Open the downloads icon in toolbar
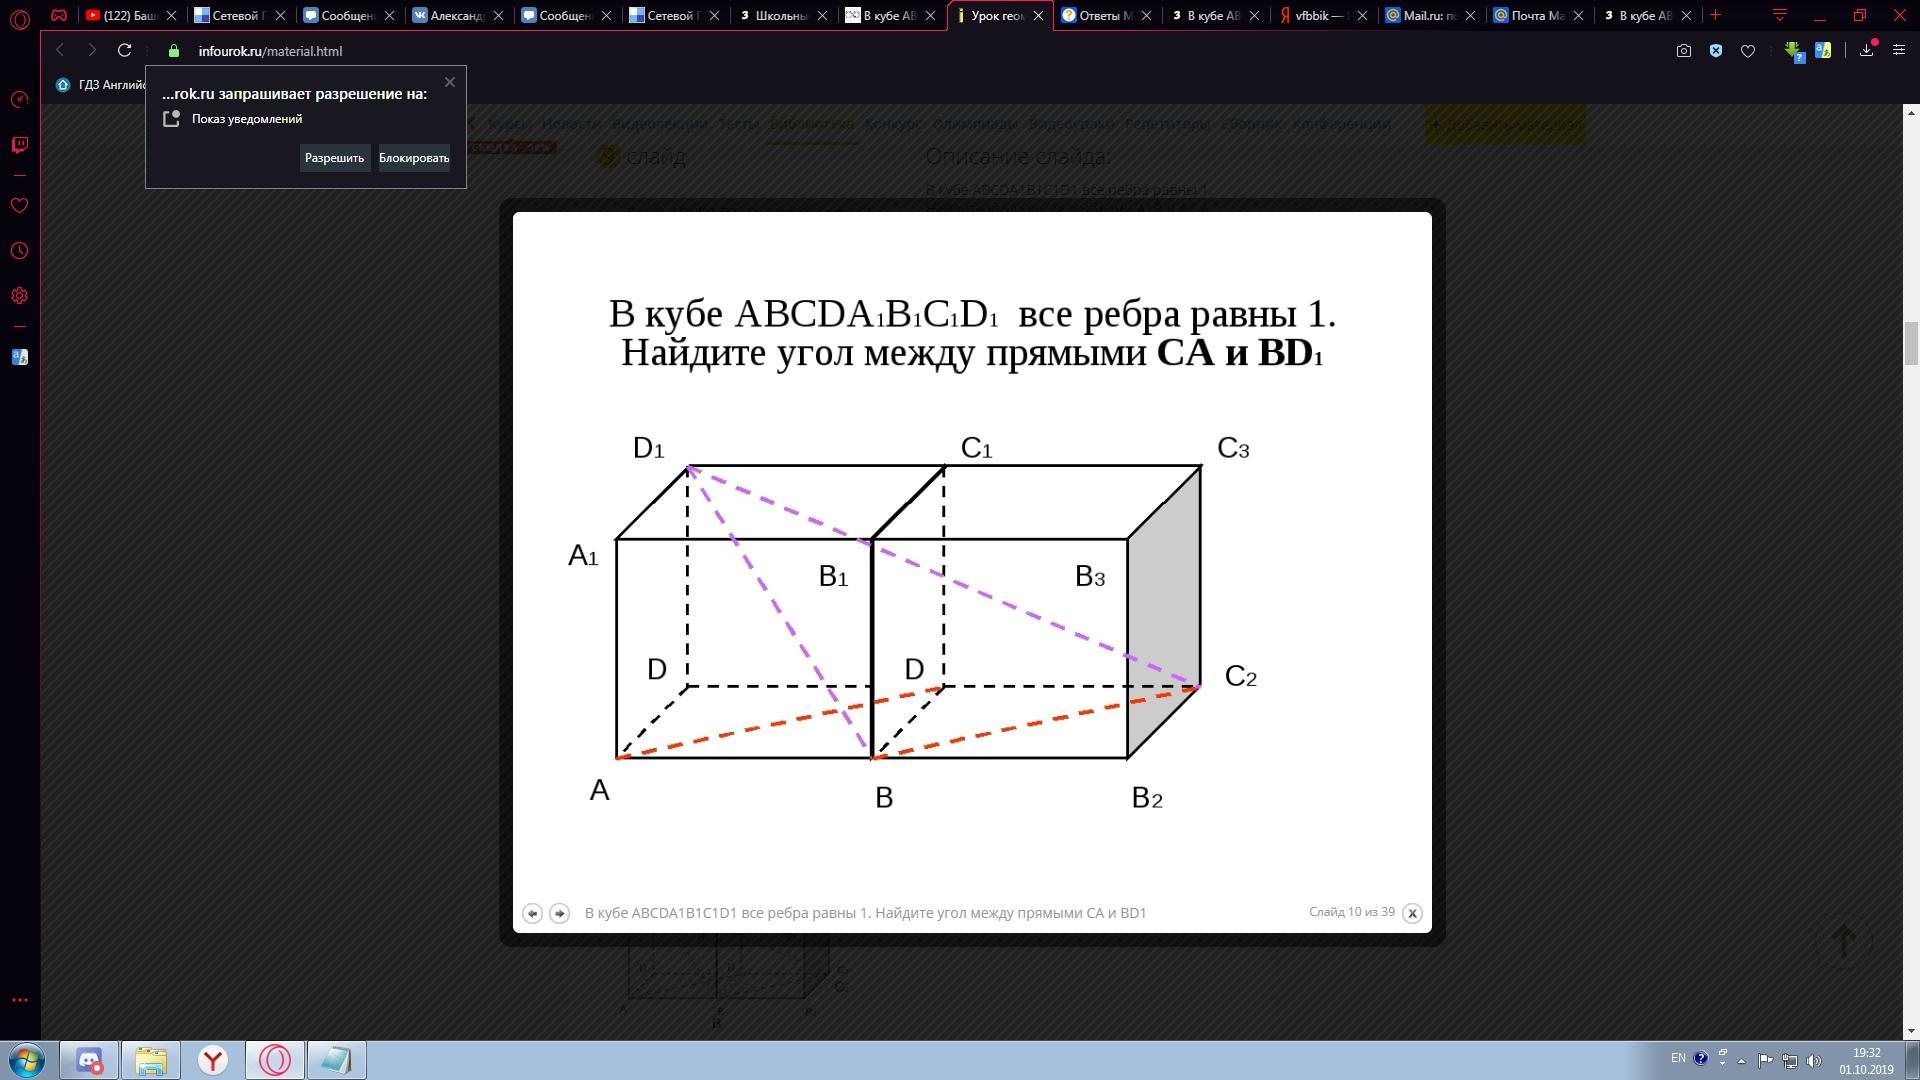Image resolution: width=1920 pixels, height=1080 pixels. [x=1866, y=50]
